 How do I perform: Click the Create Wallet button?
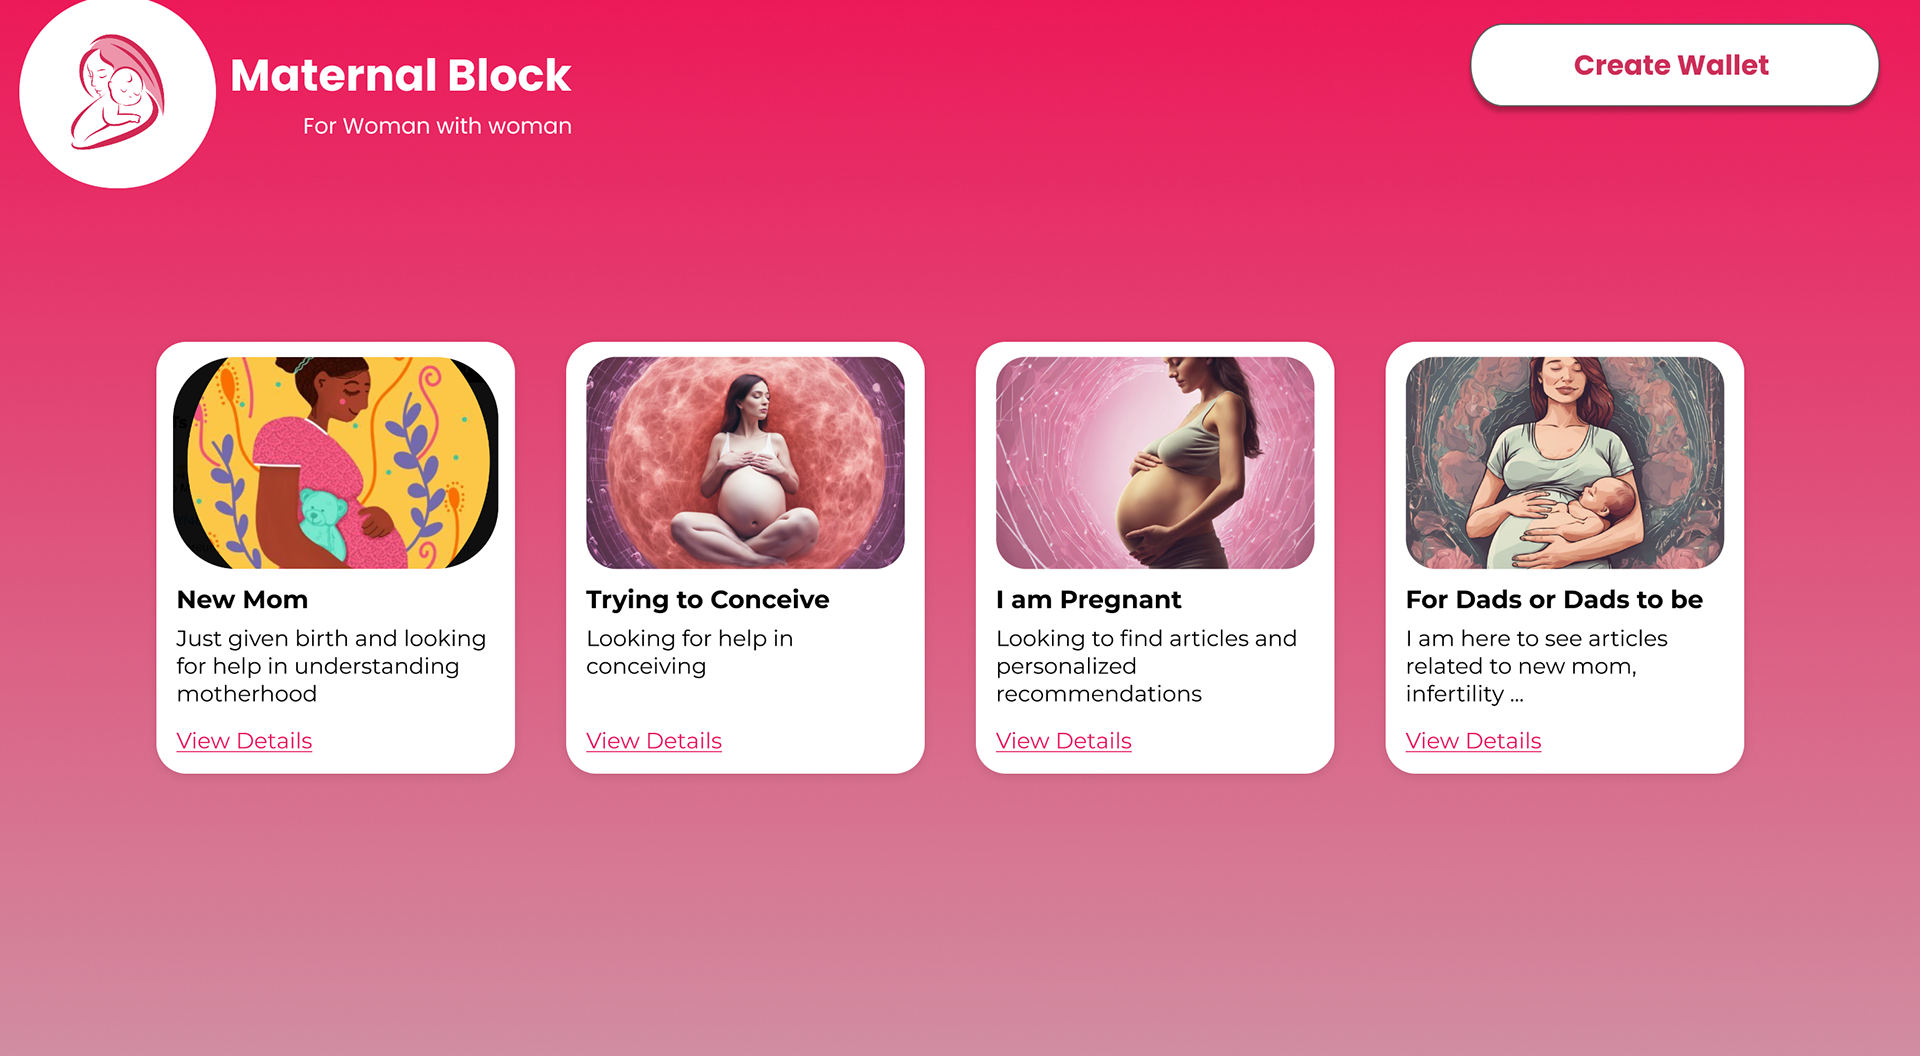(x=1674, y=65)
